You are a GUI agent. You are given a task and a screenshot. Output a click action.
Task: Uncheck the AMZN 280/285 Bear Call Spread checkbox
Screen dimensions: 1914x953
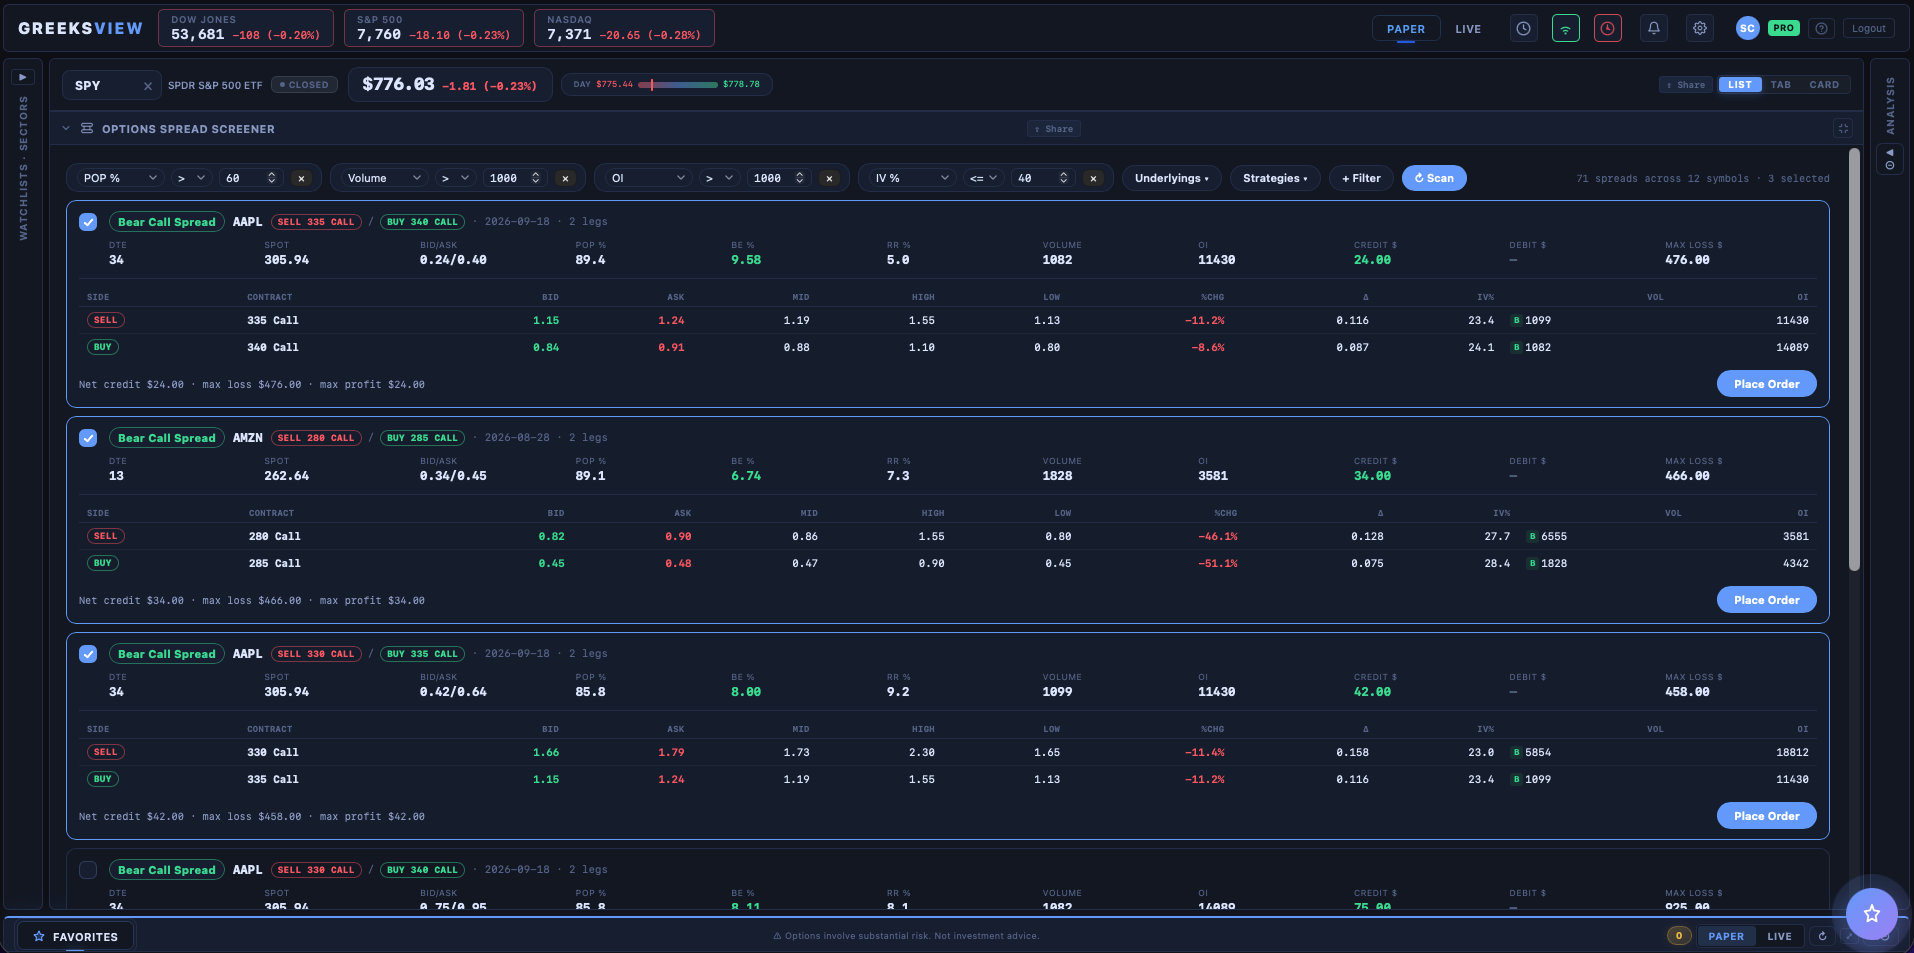point(88,438)
